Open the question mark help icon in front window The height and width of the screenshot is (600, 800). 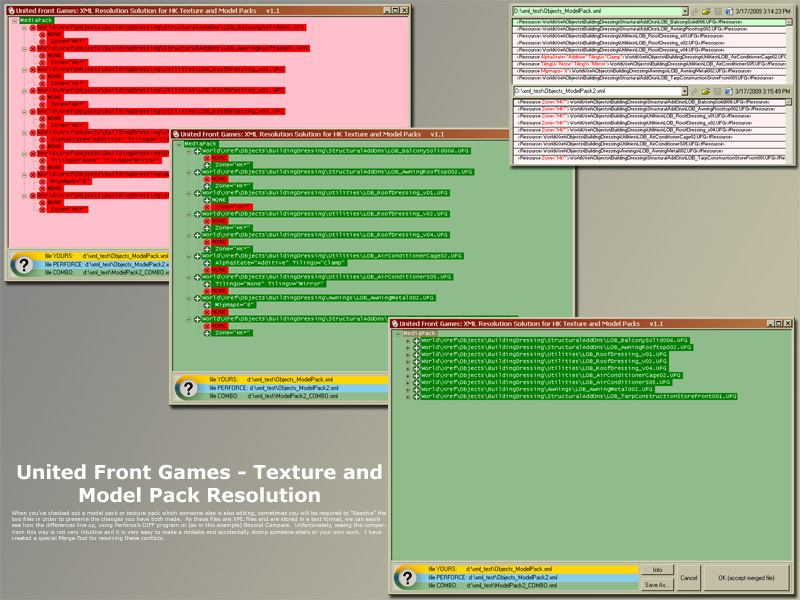pos(407,578)
